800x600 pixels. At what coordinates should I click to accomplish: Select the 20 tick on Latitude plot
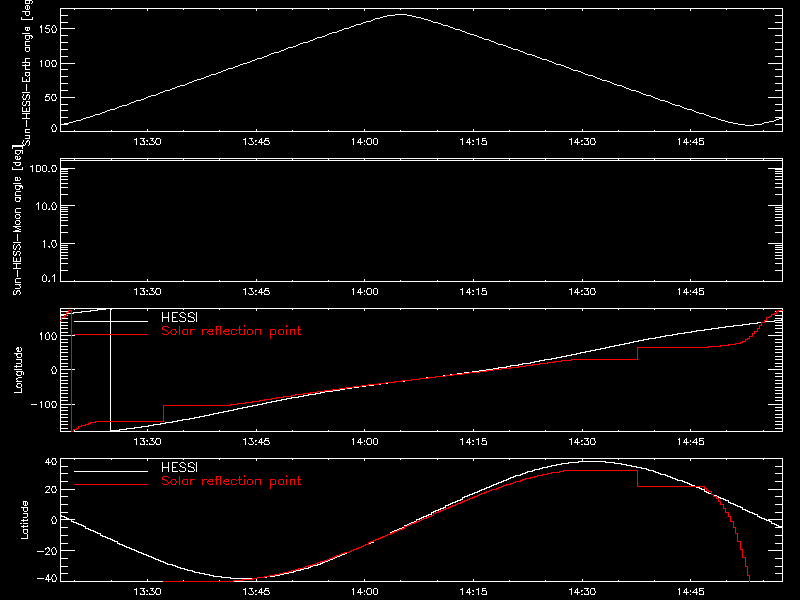click(x=51, y=490)
